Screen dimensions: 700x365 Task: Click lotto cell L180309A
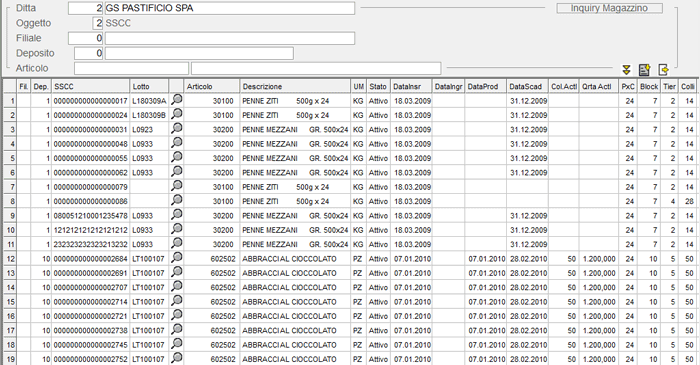click(x=149, y=101)
